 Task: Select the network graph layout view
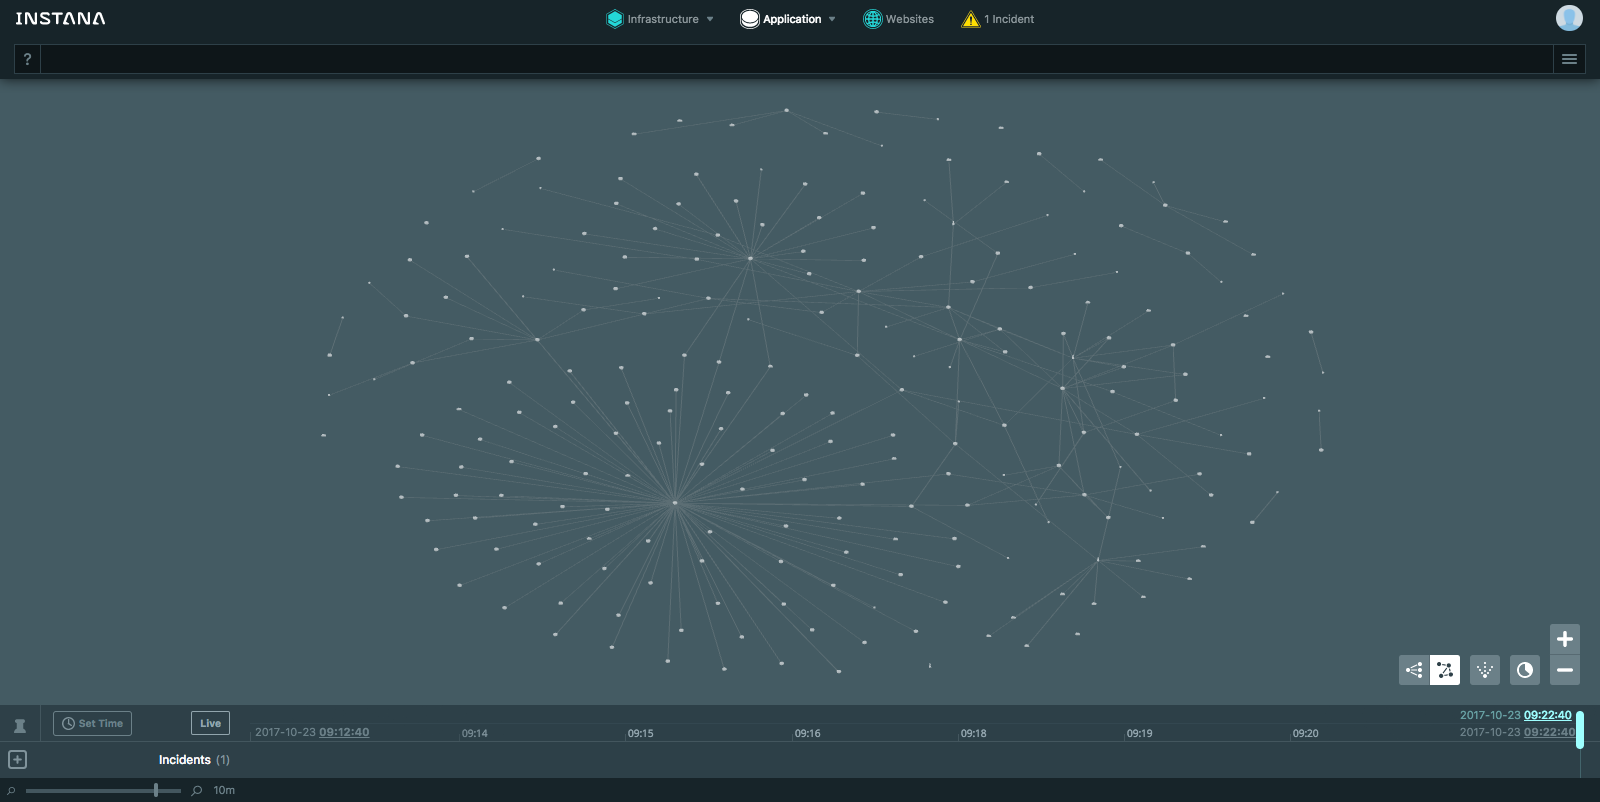[1445, 670]
